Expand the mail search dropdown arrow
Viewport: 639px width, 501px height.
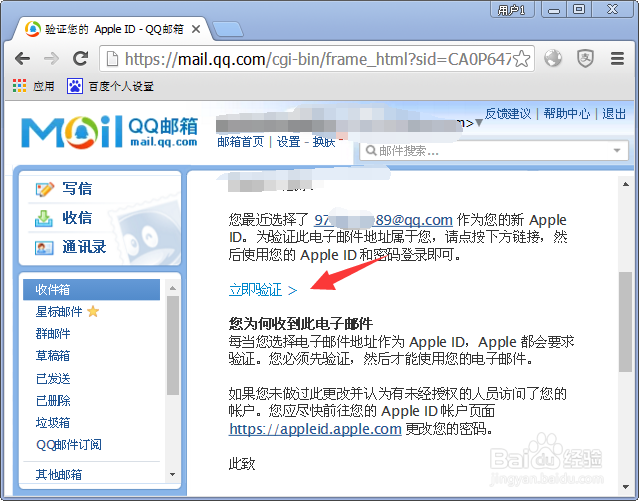pos(617,151)
